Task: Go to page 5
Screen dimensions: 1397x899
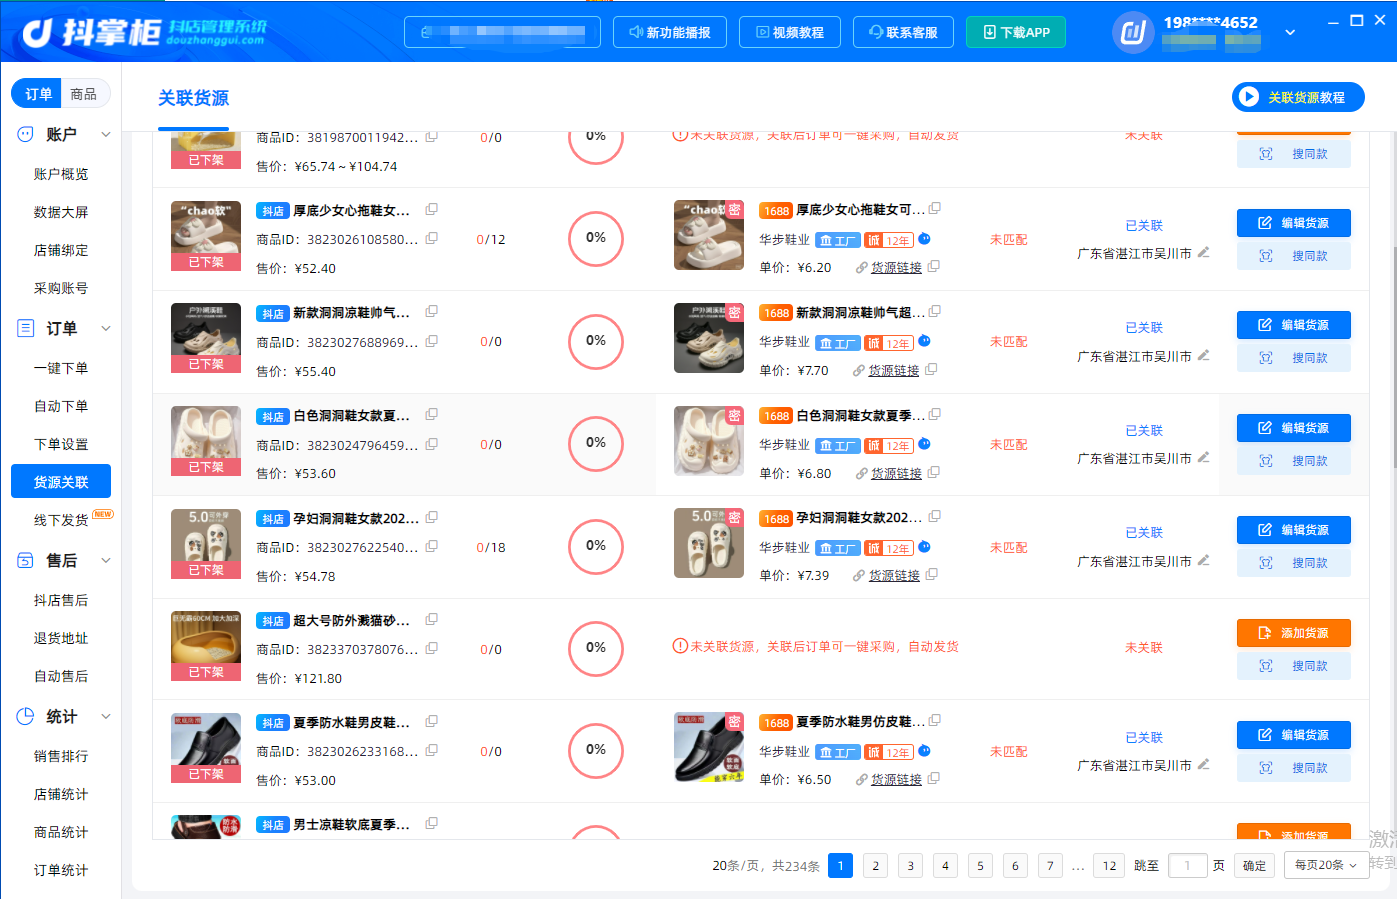Action: click(980, 866)
